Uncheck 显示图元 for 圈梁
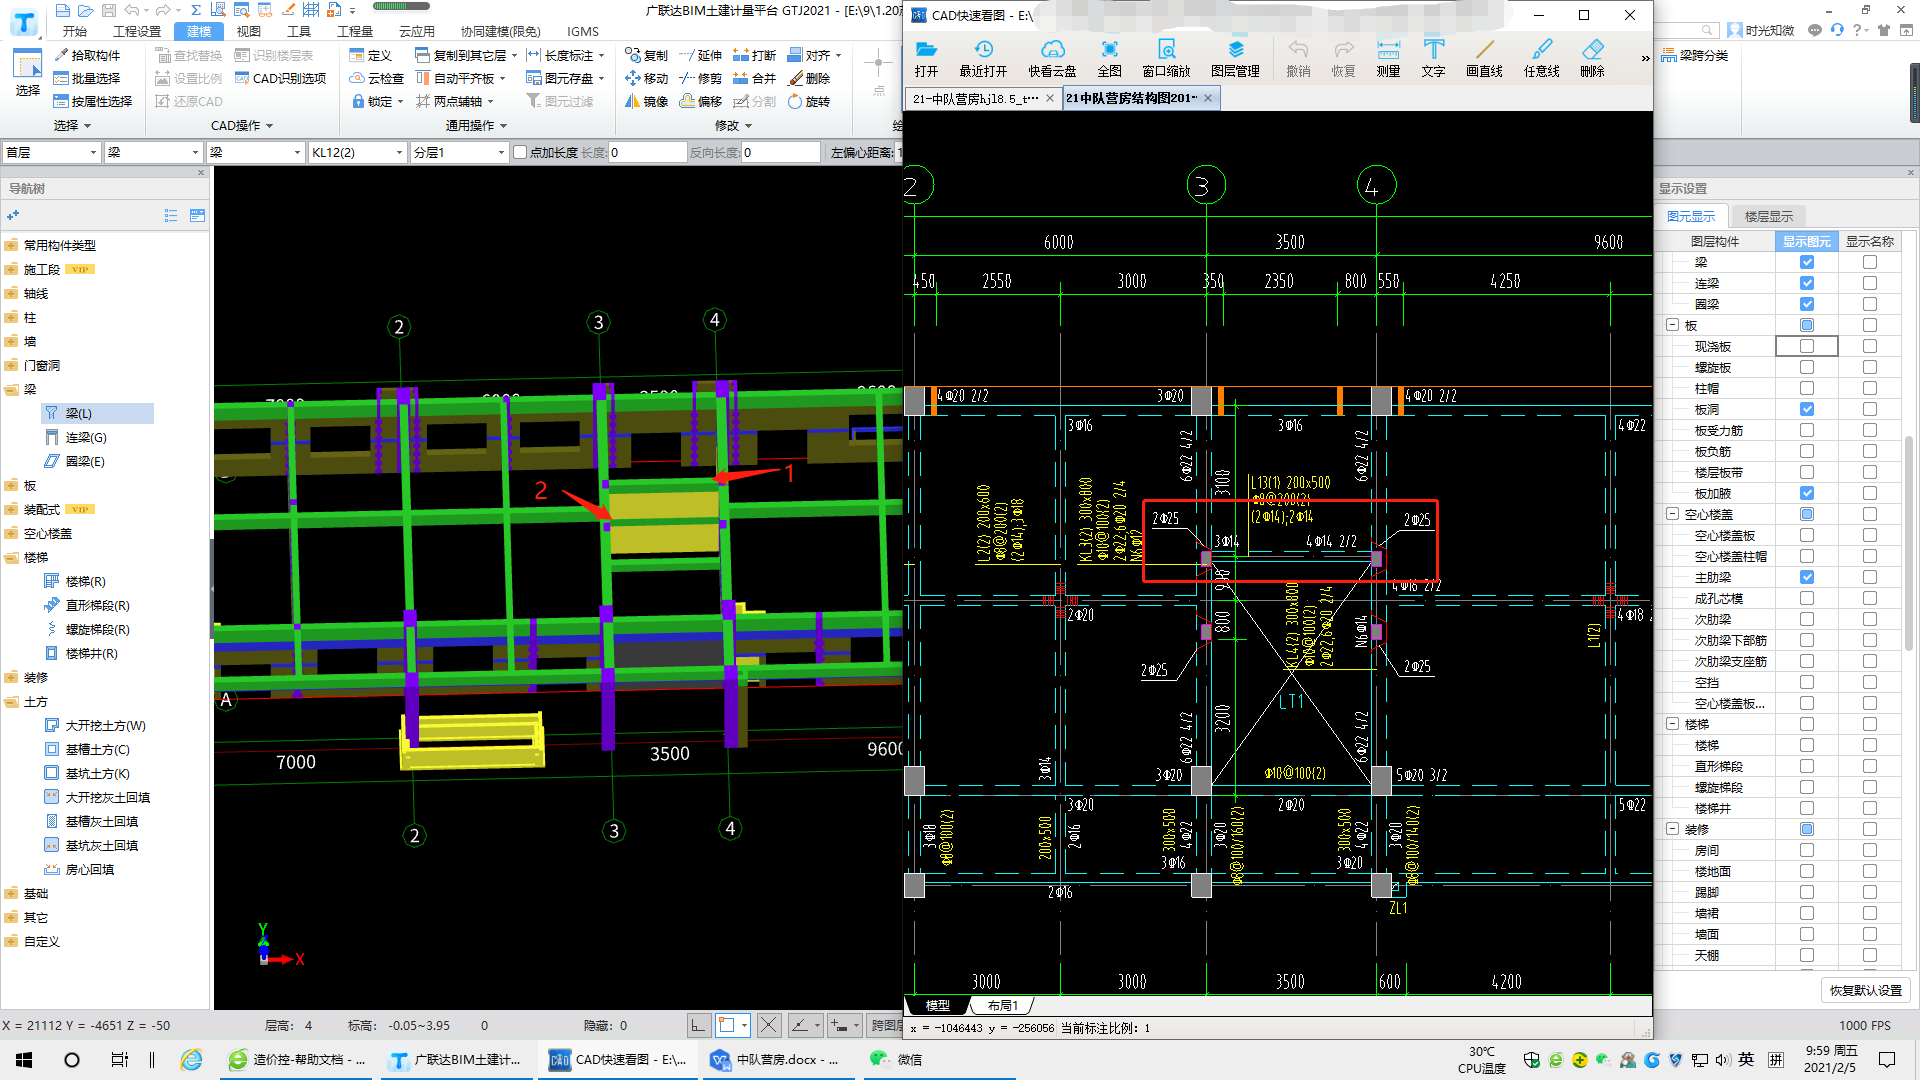 (x=1806, y=304)
